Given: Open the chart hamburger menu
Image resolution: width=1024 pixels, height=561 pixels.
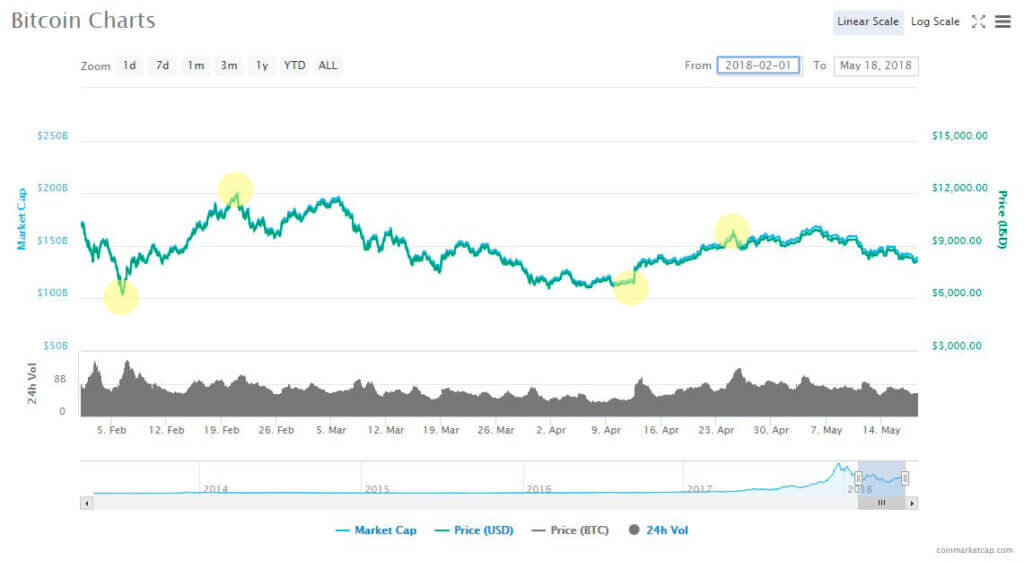Looking at the screenshot, I should [1003, 22].
